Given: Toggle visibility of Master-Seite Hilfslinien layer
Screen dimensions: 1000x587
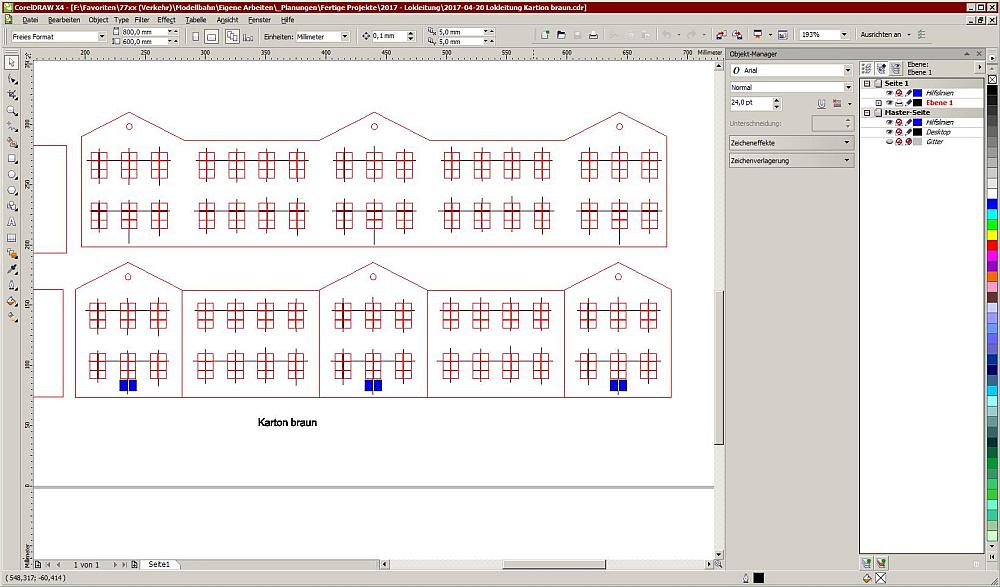Looking at the screenshot, I should (889, 123).
